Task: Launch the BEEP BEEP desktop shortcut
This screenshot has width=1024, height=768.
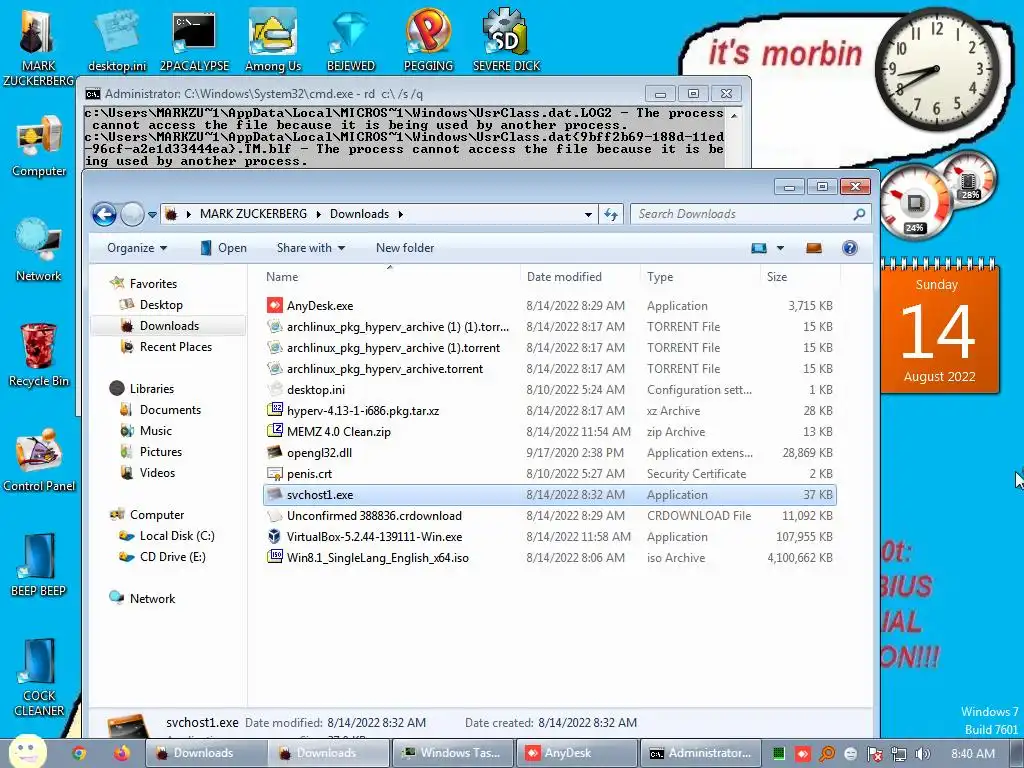Action: [x=39, y=565]
